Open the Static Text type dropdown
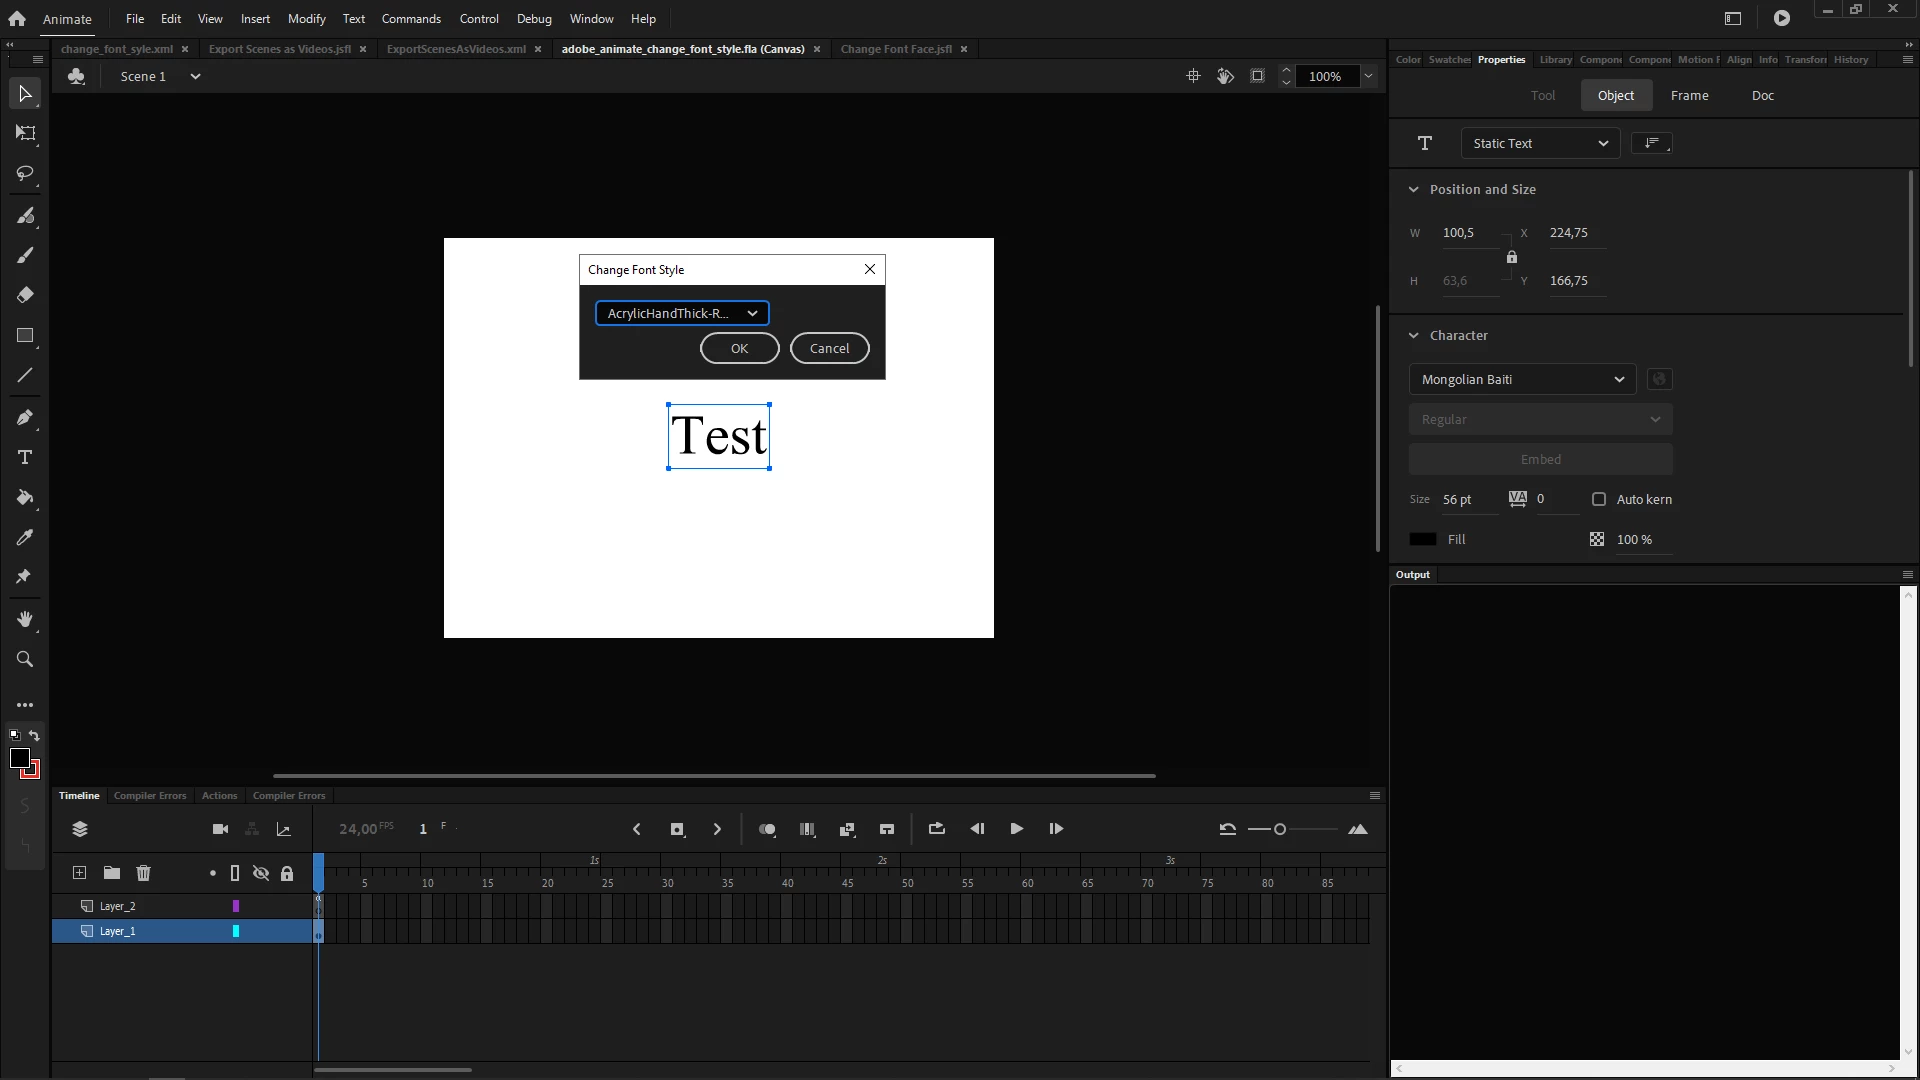 (x=1540, y=143)
